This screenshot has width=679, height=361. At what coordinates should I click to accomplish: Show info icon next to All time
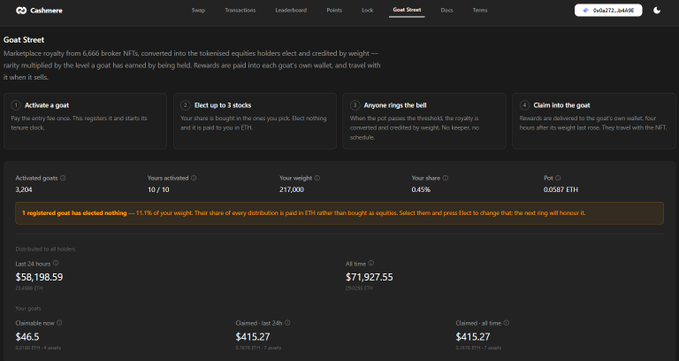[x=371, y=263]
